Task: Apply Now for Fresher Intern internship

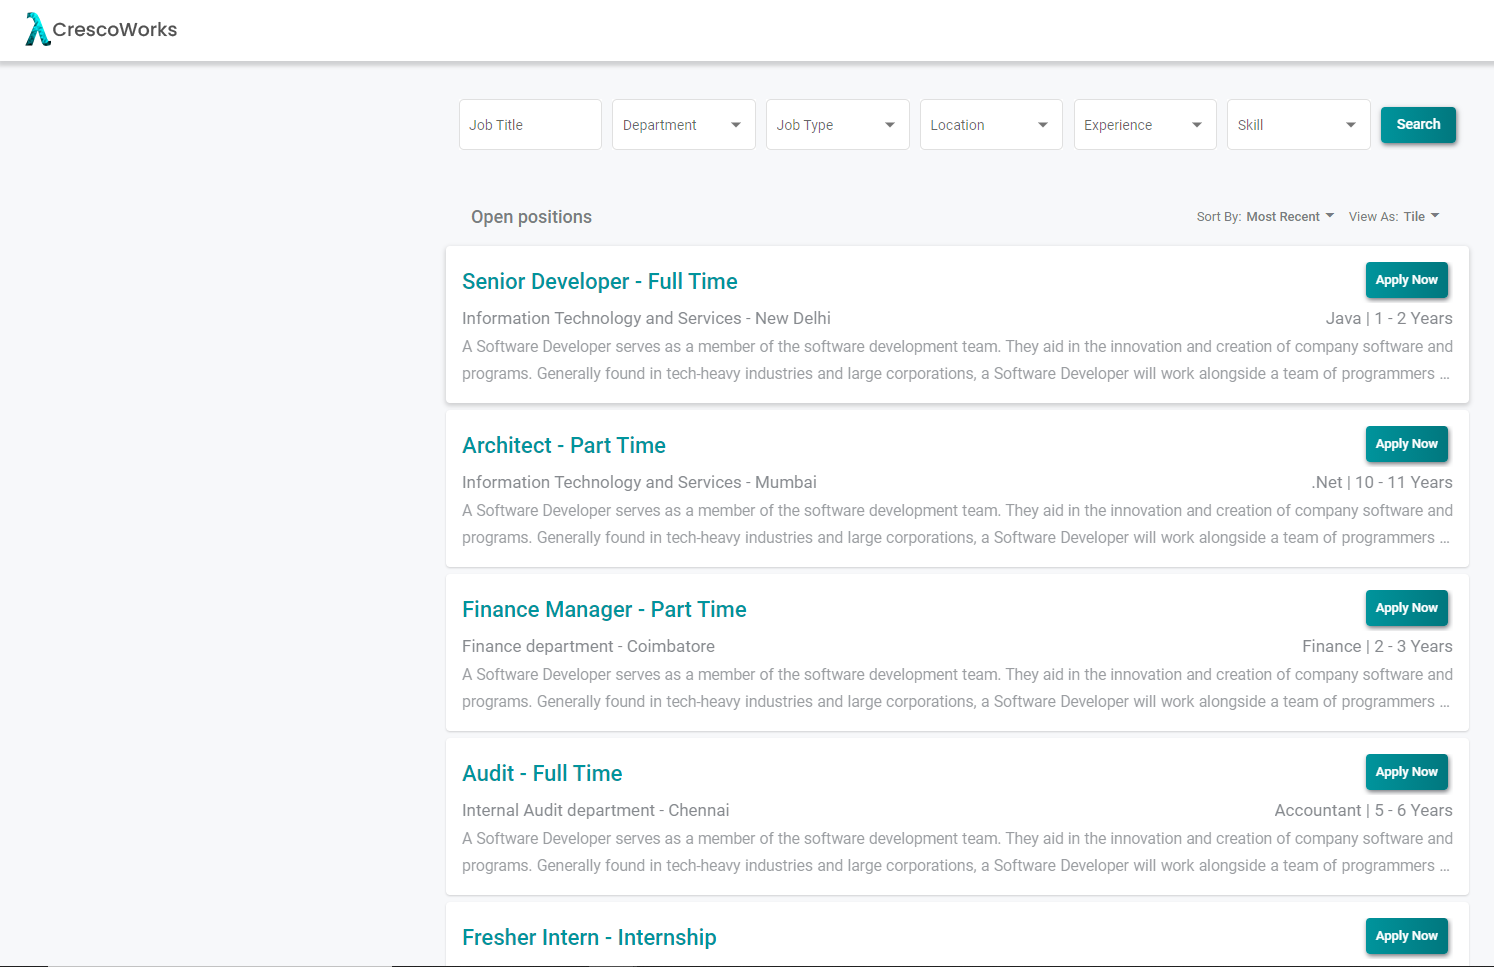Action: click(x=1406, y=936)
